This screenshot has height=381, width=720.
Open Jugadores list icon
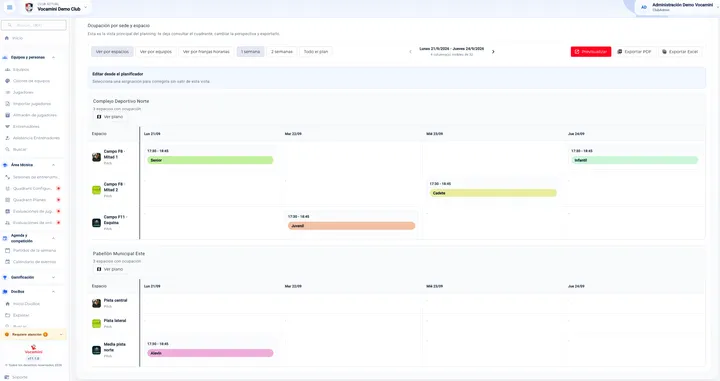pos(7,92)
